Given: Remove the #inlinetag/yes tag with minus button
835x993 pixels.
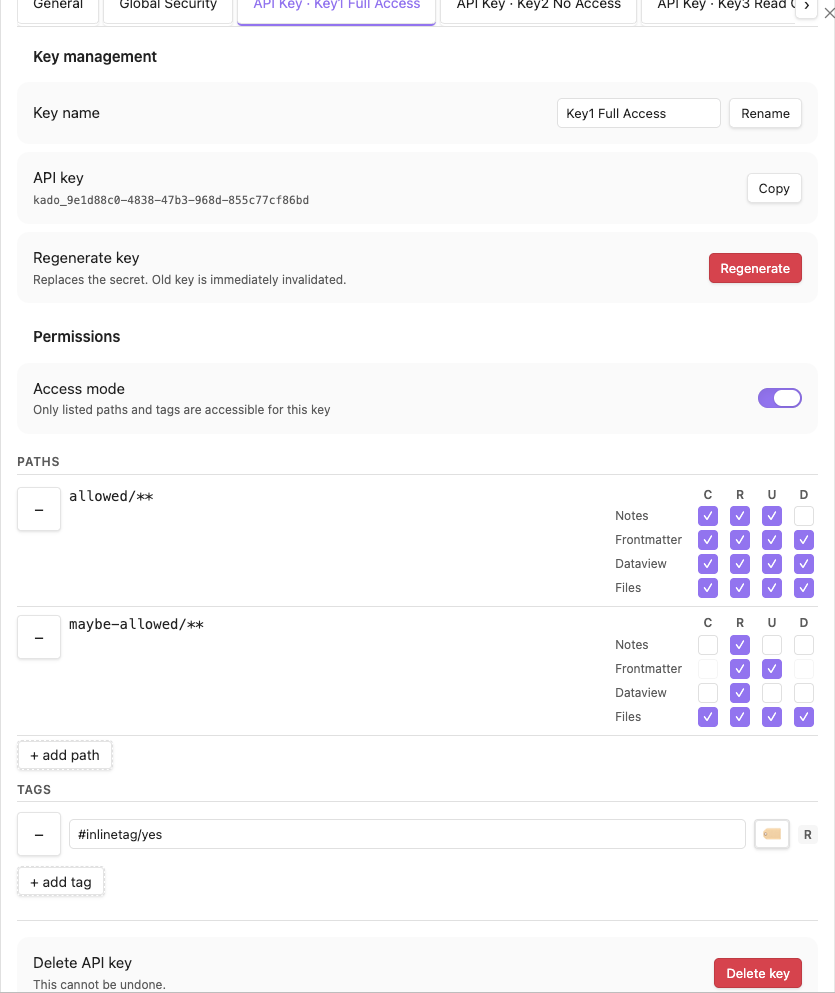Looking at the screenshot, I should click(39, 834).
